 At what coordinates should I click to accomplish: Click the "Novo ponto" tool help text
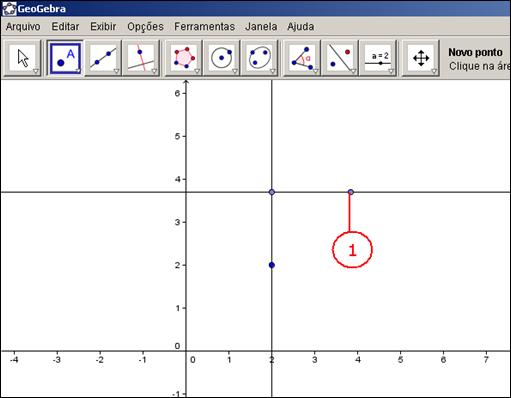click(x=475, y=52)
